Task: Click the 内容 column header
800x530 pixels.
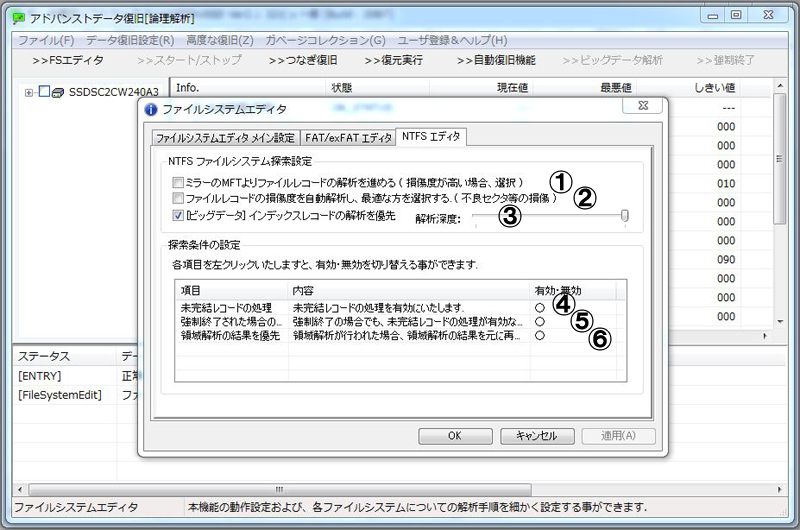Action: (409, 291)
